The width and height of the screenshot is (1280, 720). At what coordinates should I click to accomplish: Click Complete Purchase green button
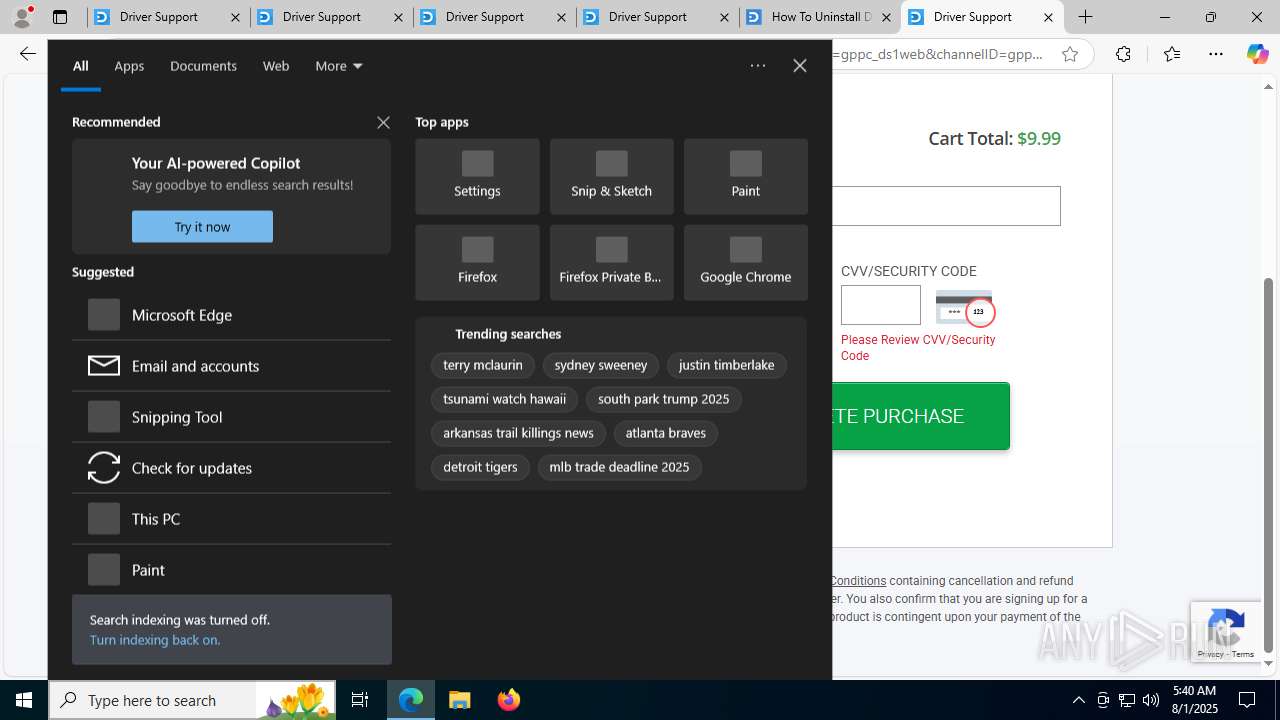[920, 416]
